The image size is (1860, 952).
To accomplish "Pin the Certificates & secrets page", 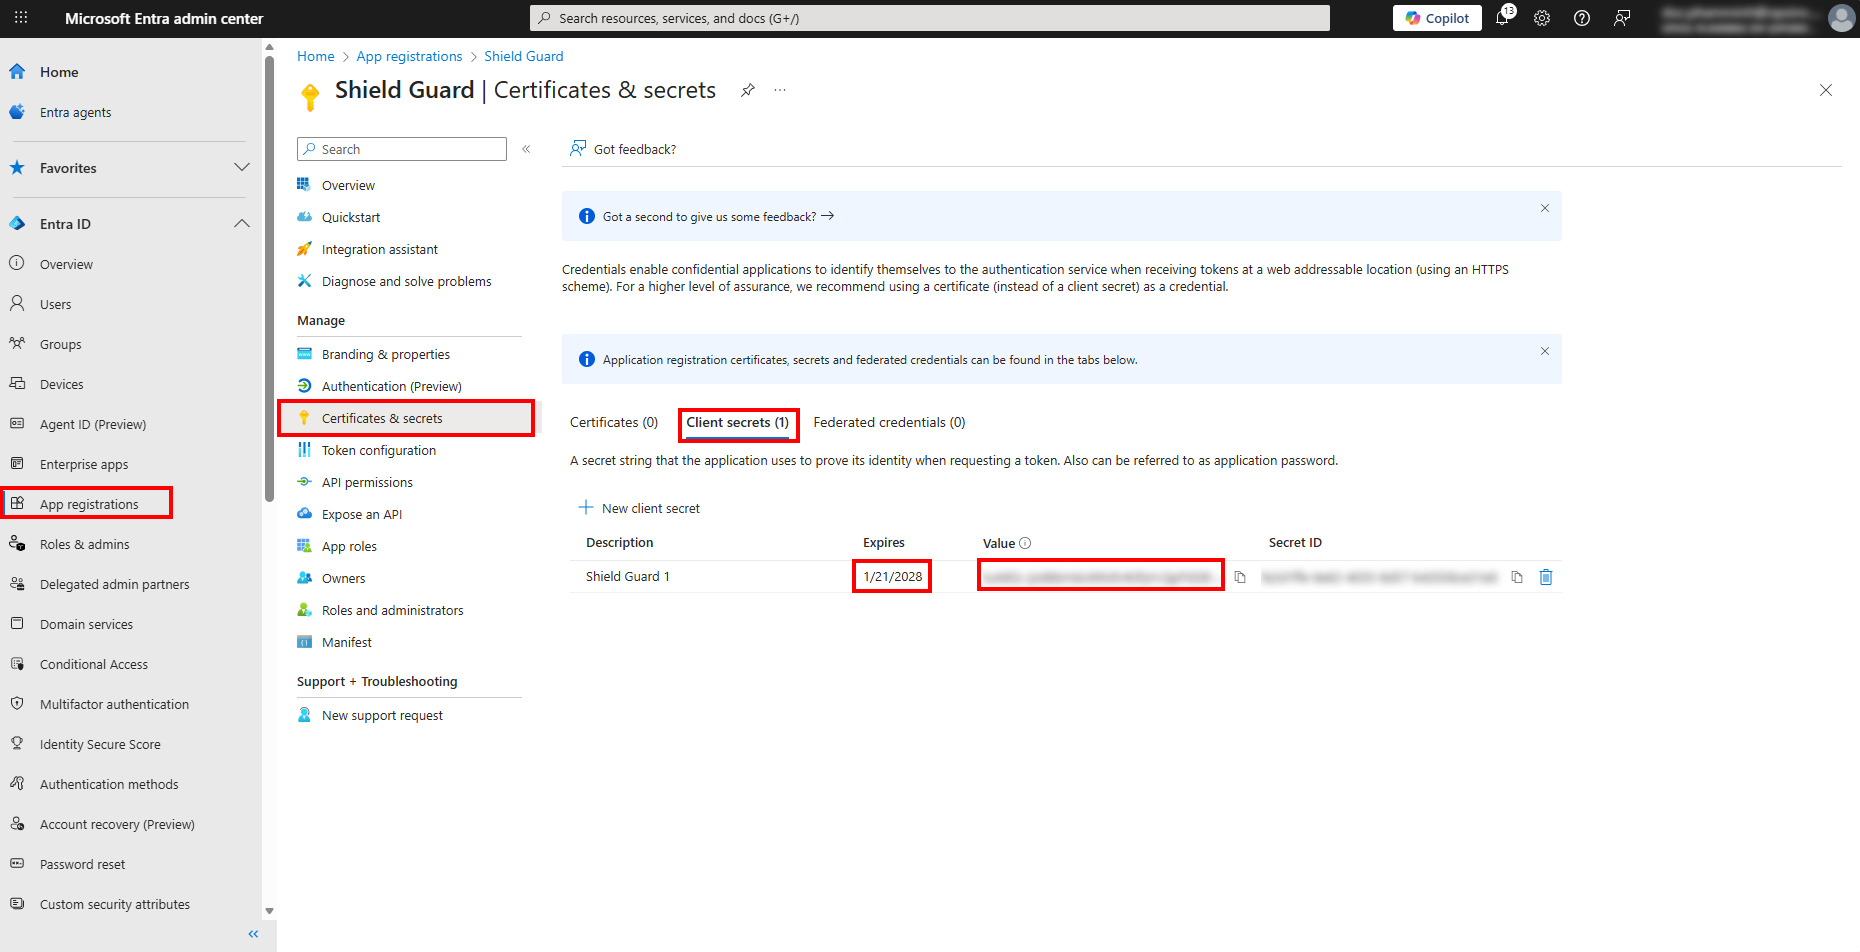I will tap(747, 90).
